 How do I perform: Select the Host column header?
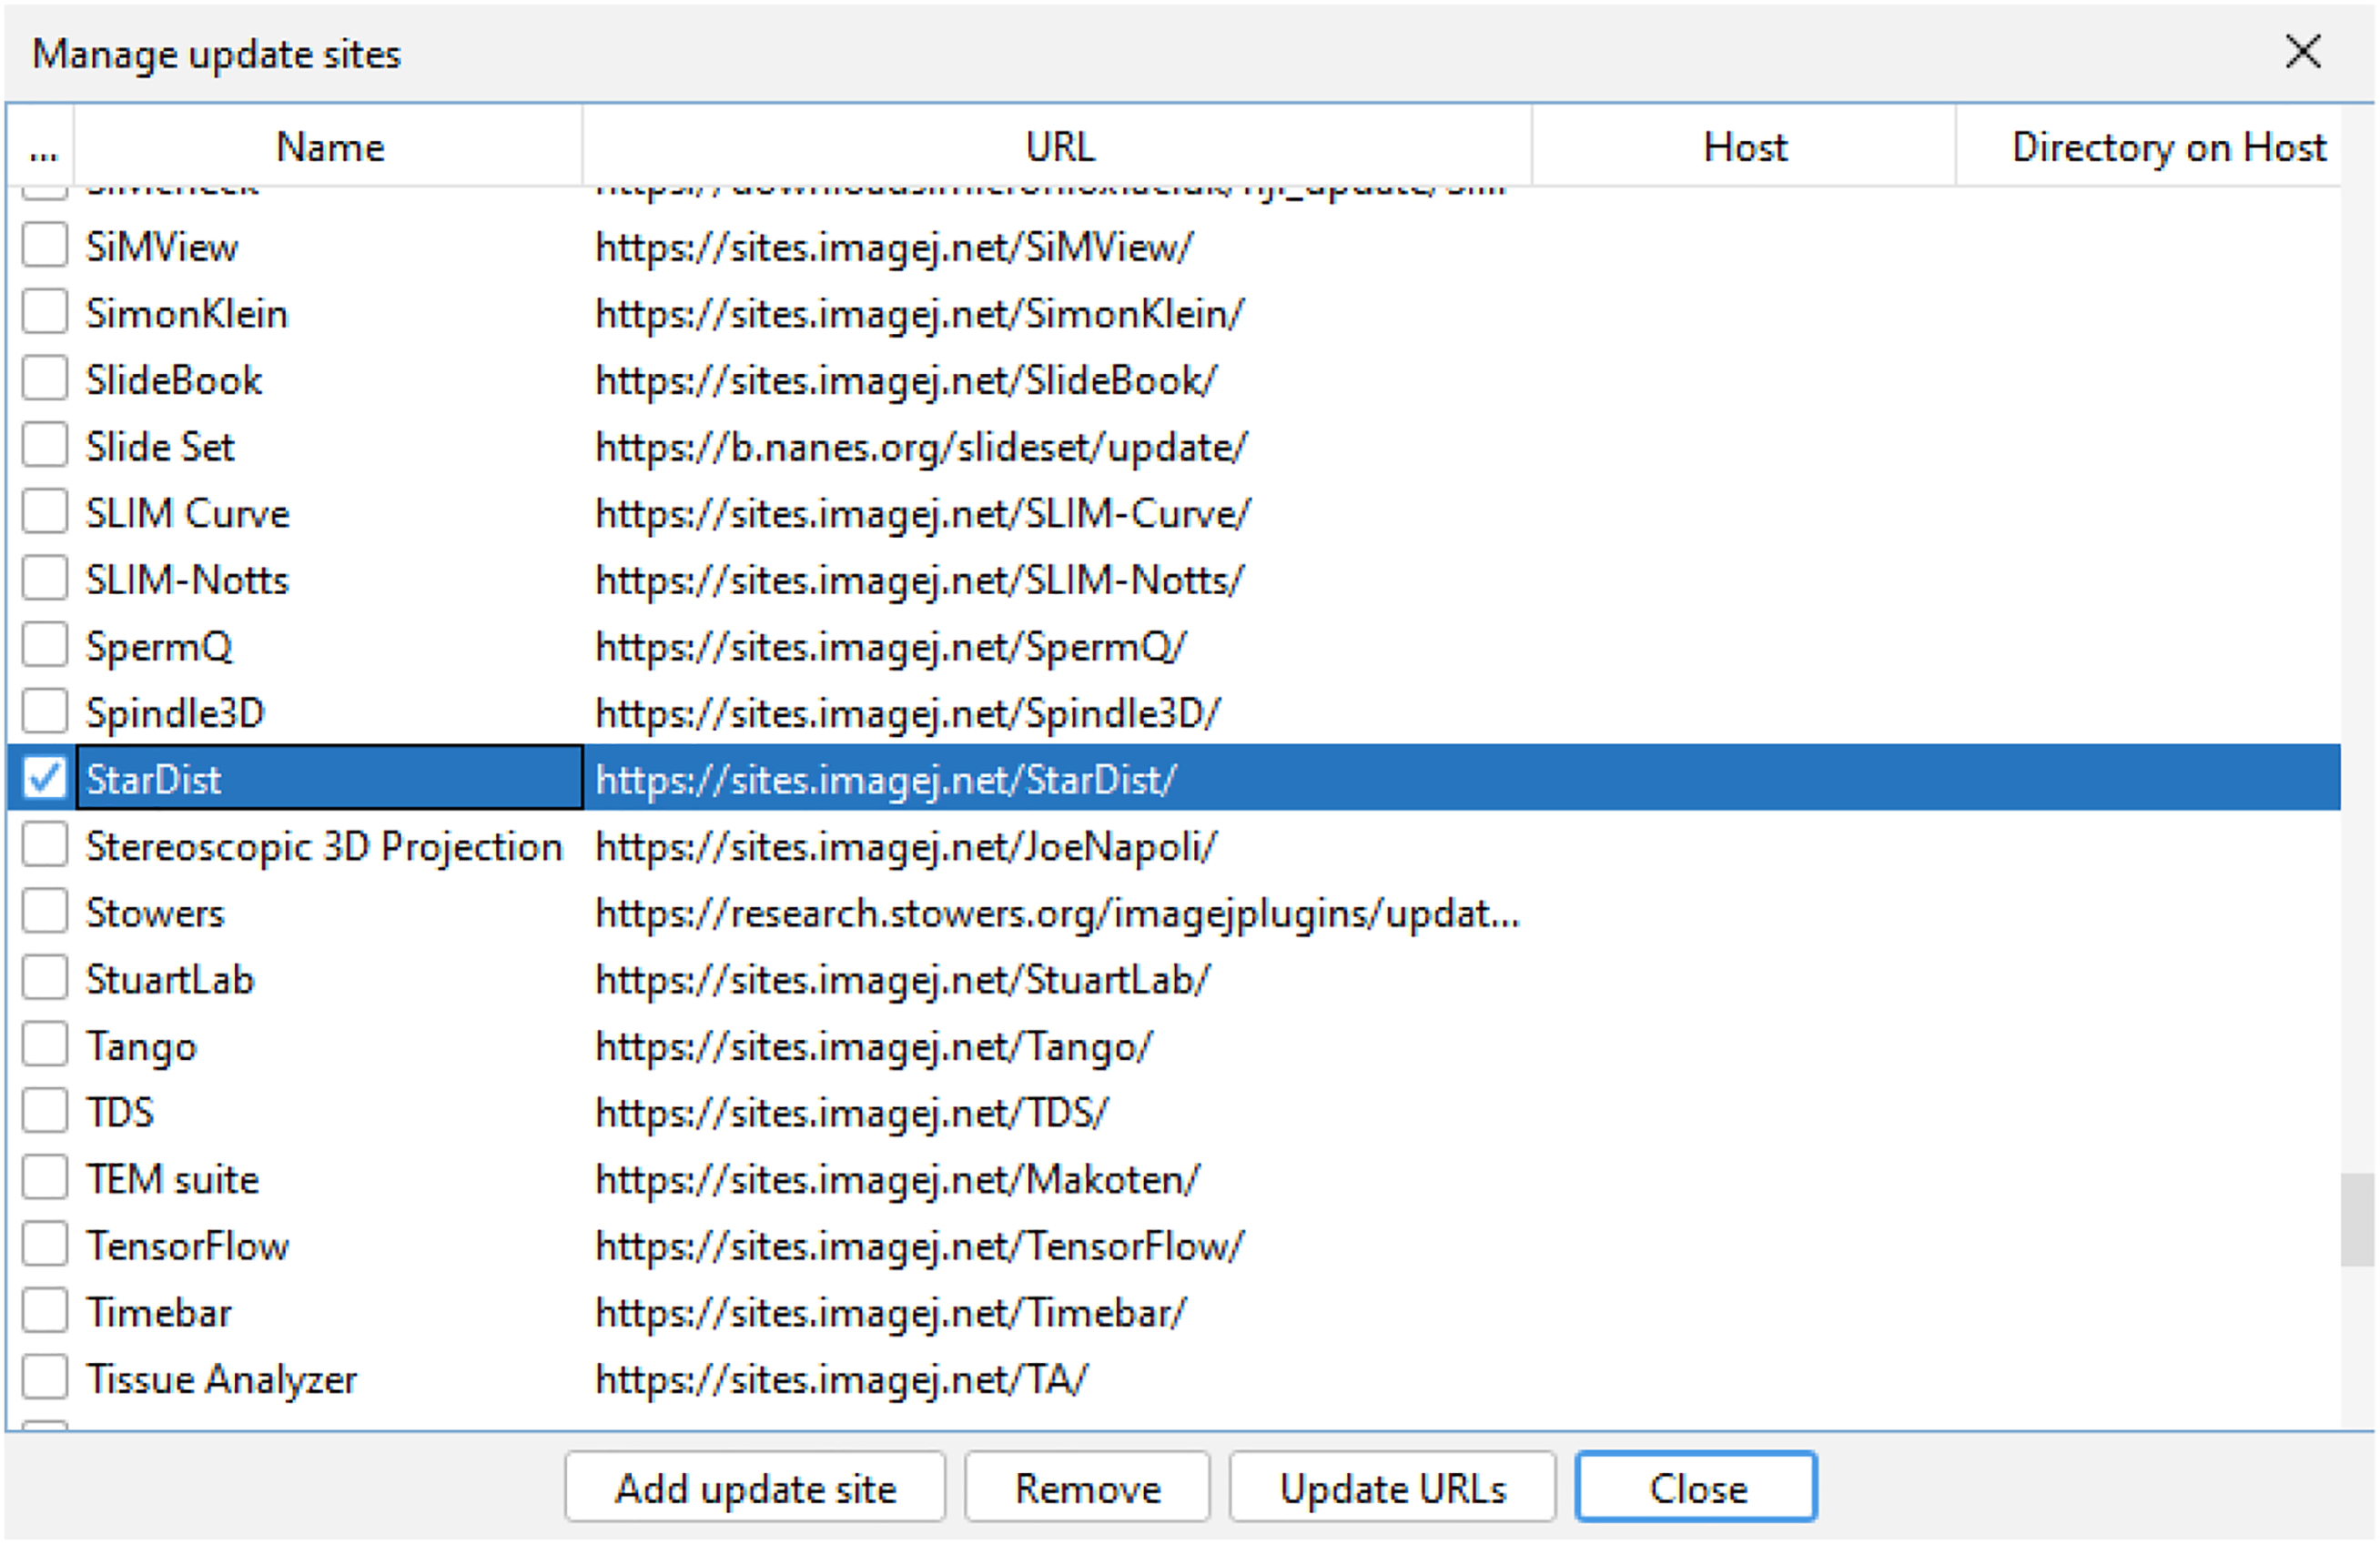[1744, 147]
